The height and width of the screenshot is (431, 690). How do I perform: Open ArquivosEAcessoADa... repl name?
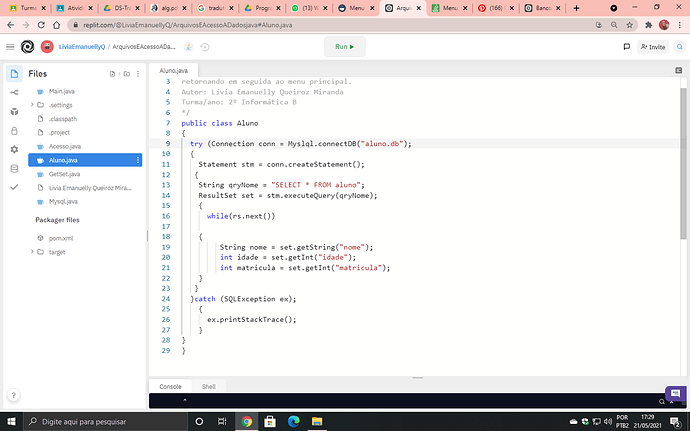tap(144, 47)
